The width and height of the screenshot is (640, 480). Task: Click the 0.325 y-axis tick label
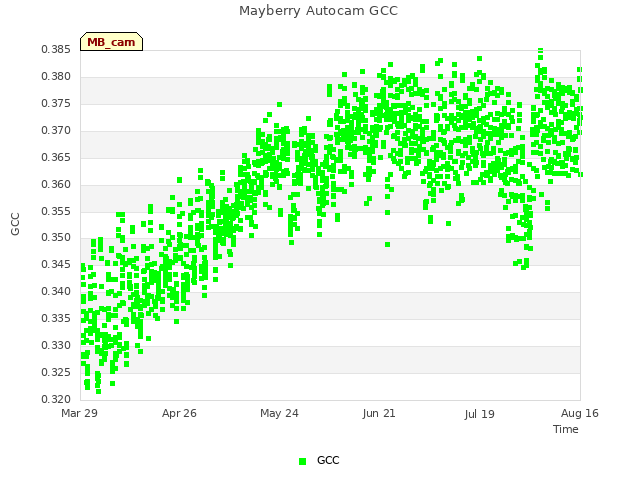(56, 372)
